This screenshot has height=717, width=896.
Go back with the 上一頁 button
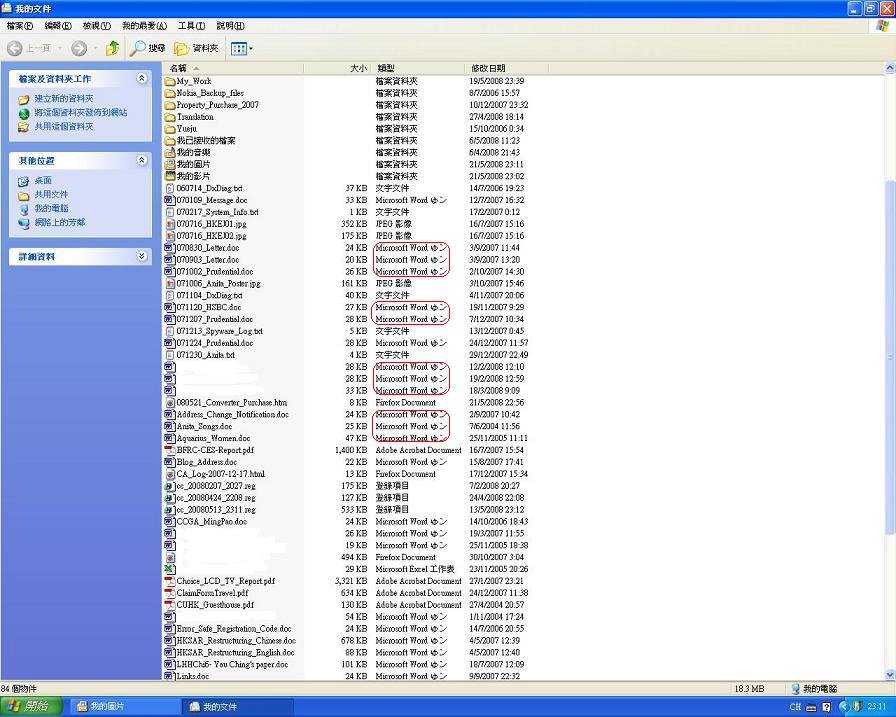29,49
